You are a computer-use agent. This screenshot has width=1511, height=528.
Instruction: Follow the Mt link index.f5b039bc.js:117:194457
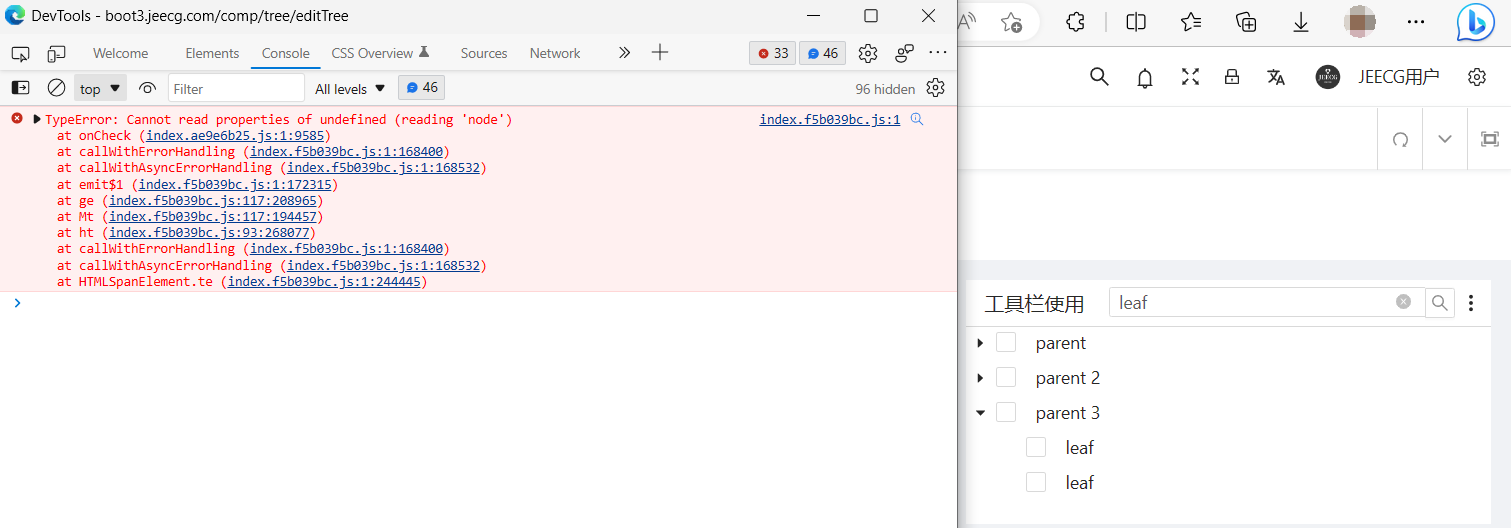point(213,216)
